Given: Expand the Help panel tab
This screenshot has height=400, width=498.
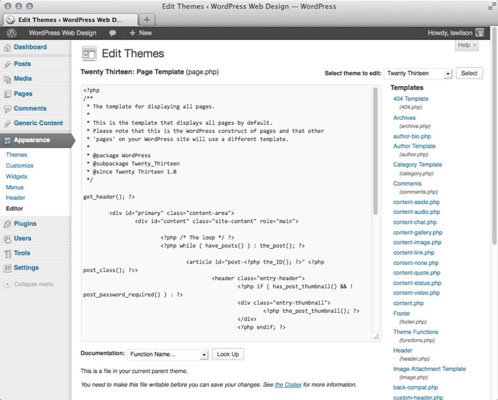Looking at the screenshot, I should click(x=467, y=45).
